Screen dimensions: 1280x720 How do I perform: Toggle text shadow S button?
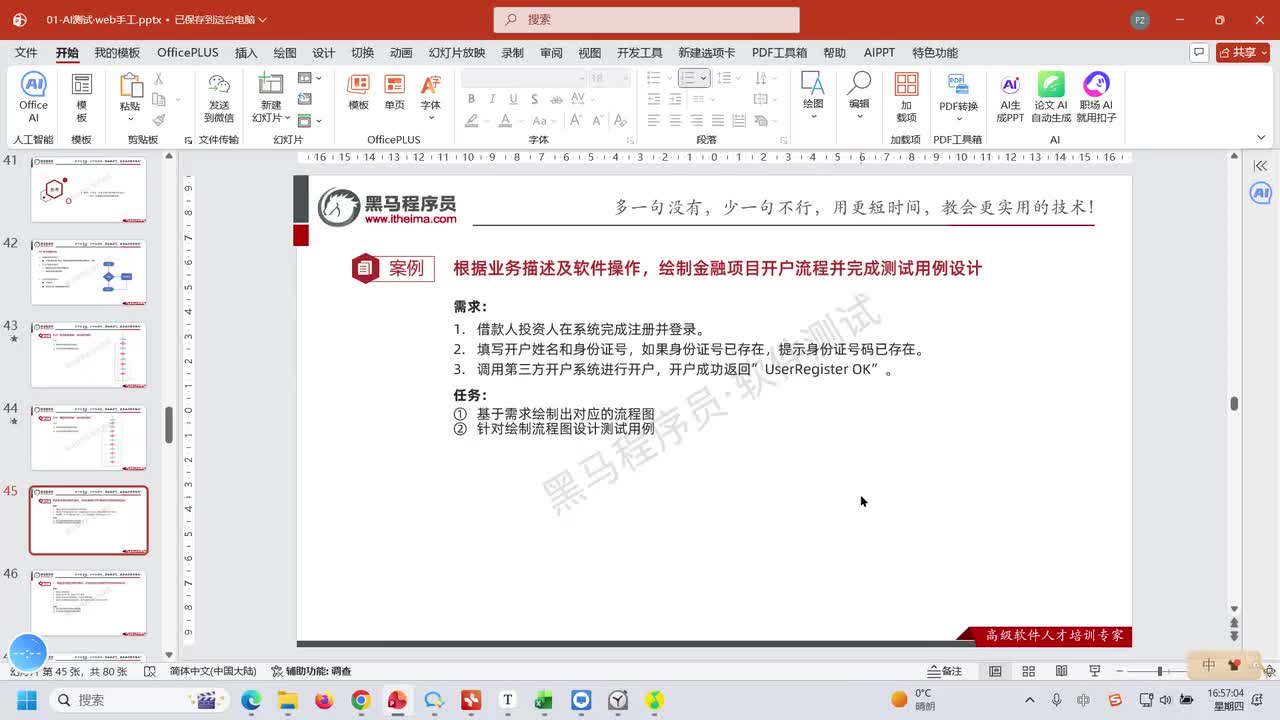point(535,99)
